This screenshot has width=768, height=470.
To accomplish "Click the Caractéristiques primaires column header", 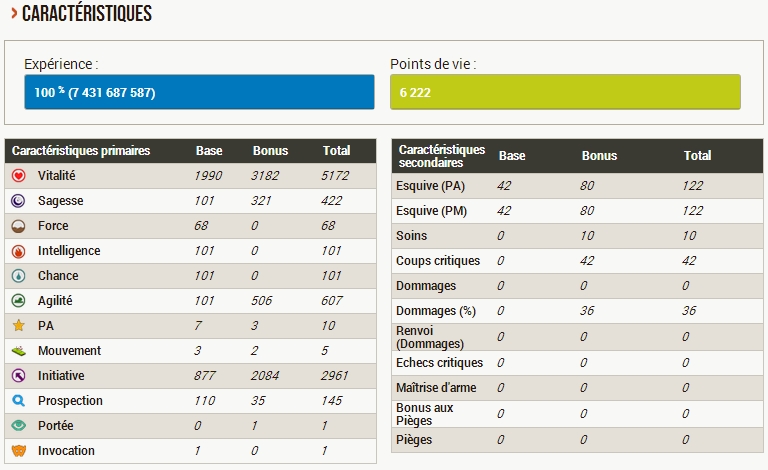I will tap(81, 151).
